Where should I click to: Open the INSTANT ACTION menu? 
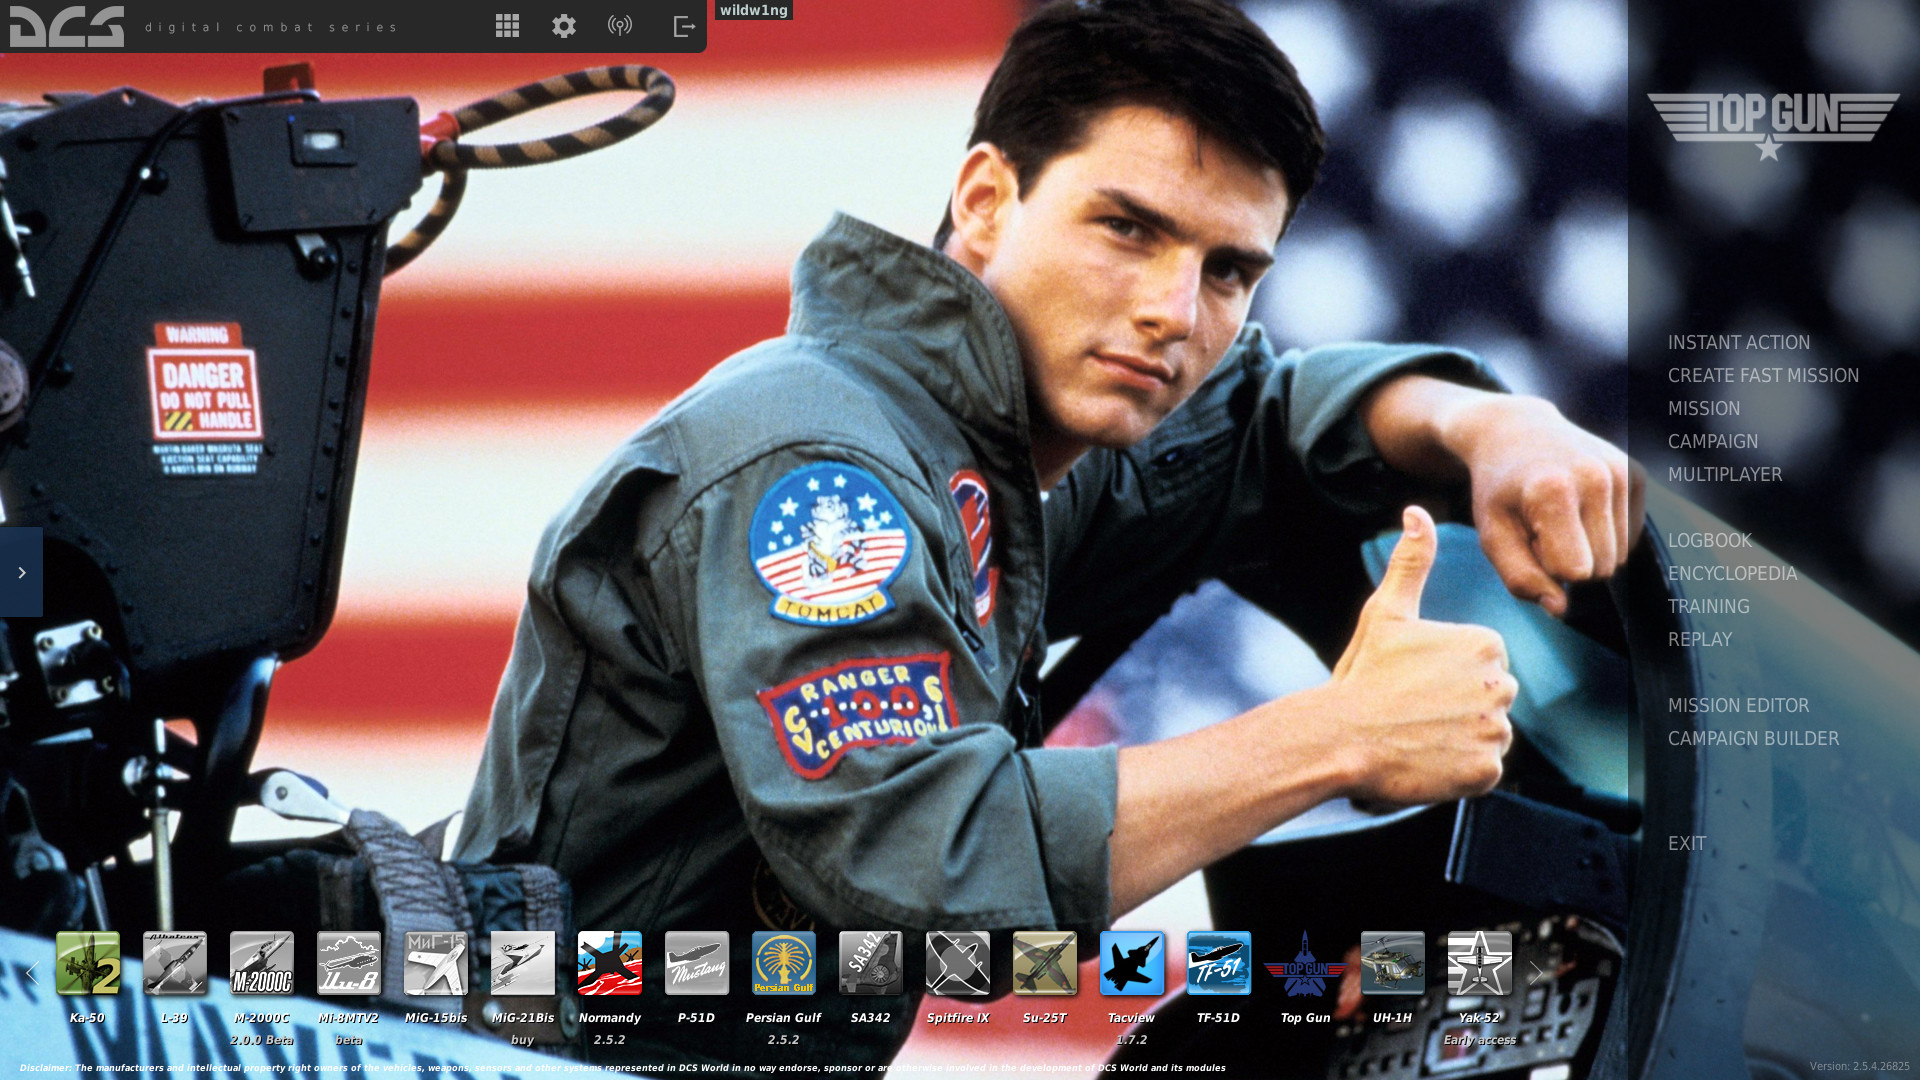pyautogui.click(x=1738, y=343)
